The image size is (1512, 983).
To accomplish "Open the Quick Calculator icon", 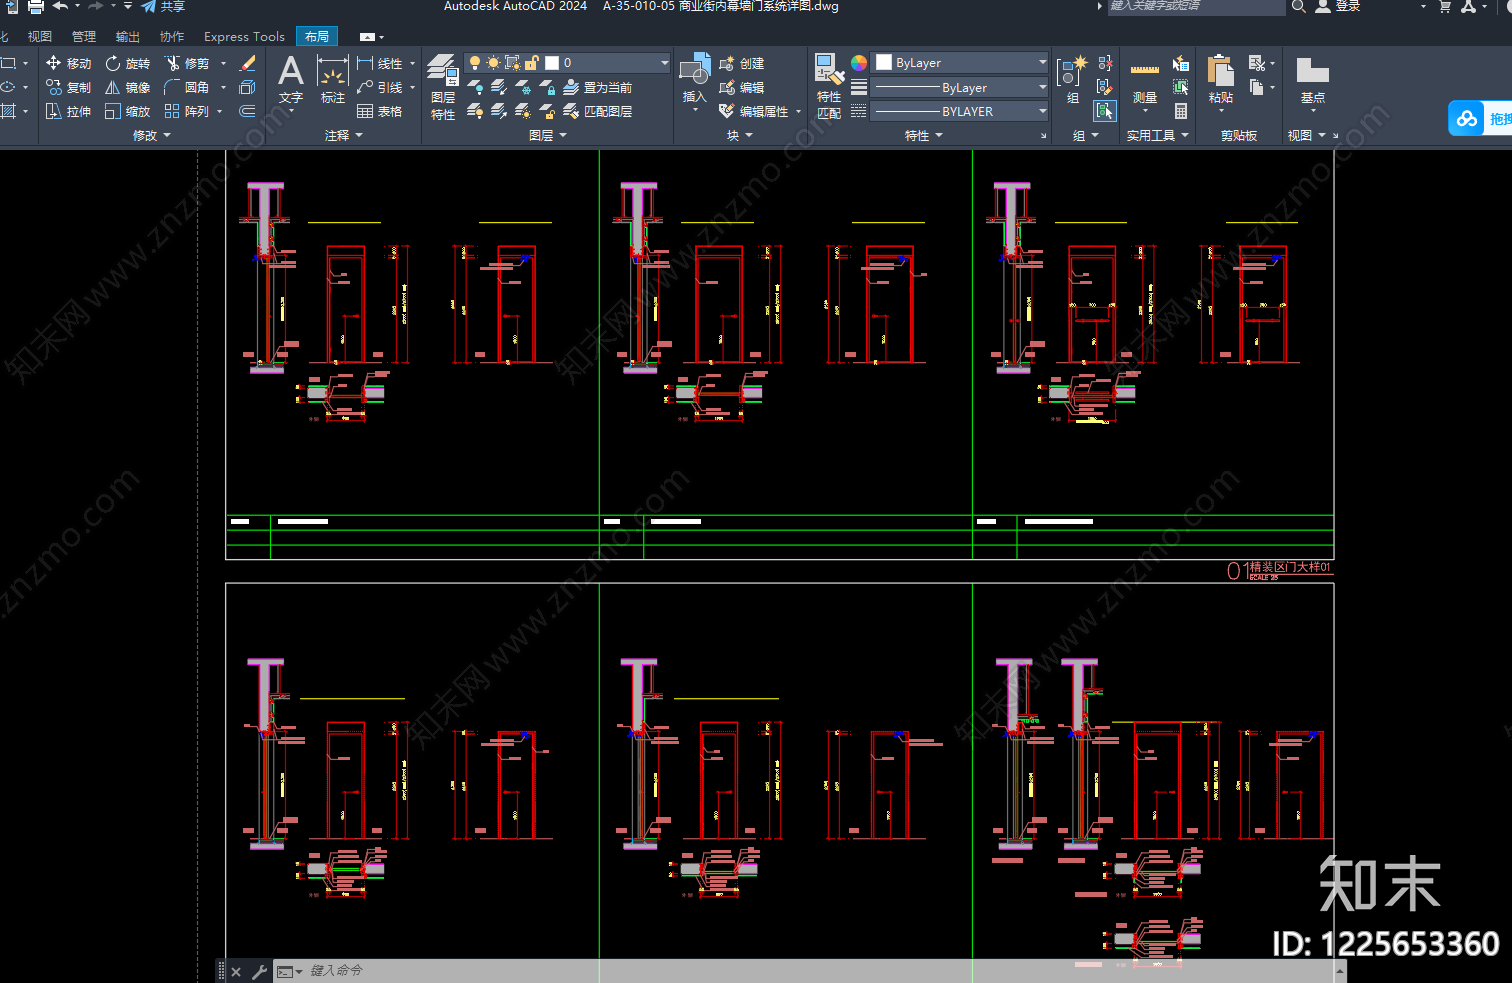I will (x=1181, y=111).
